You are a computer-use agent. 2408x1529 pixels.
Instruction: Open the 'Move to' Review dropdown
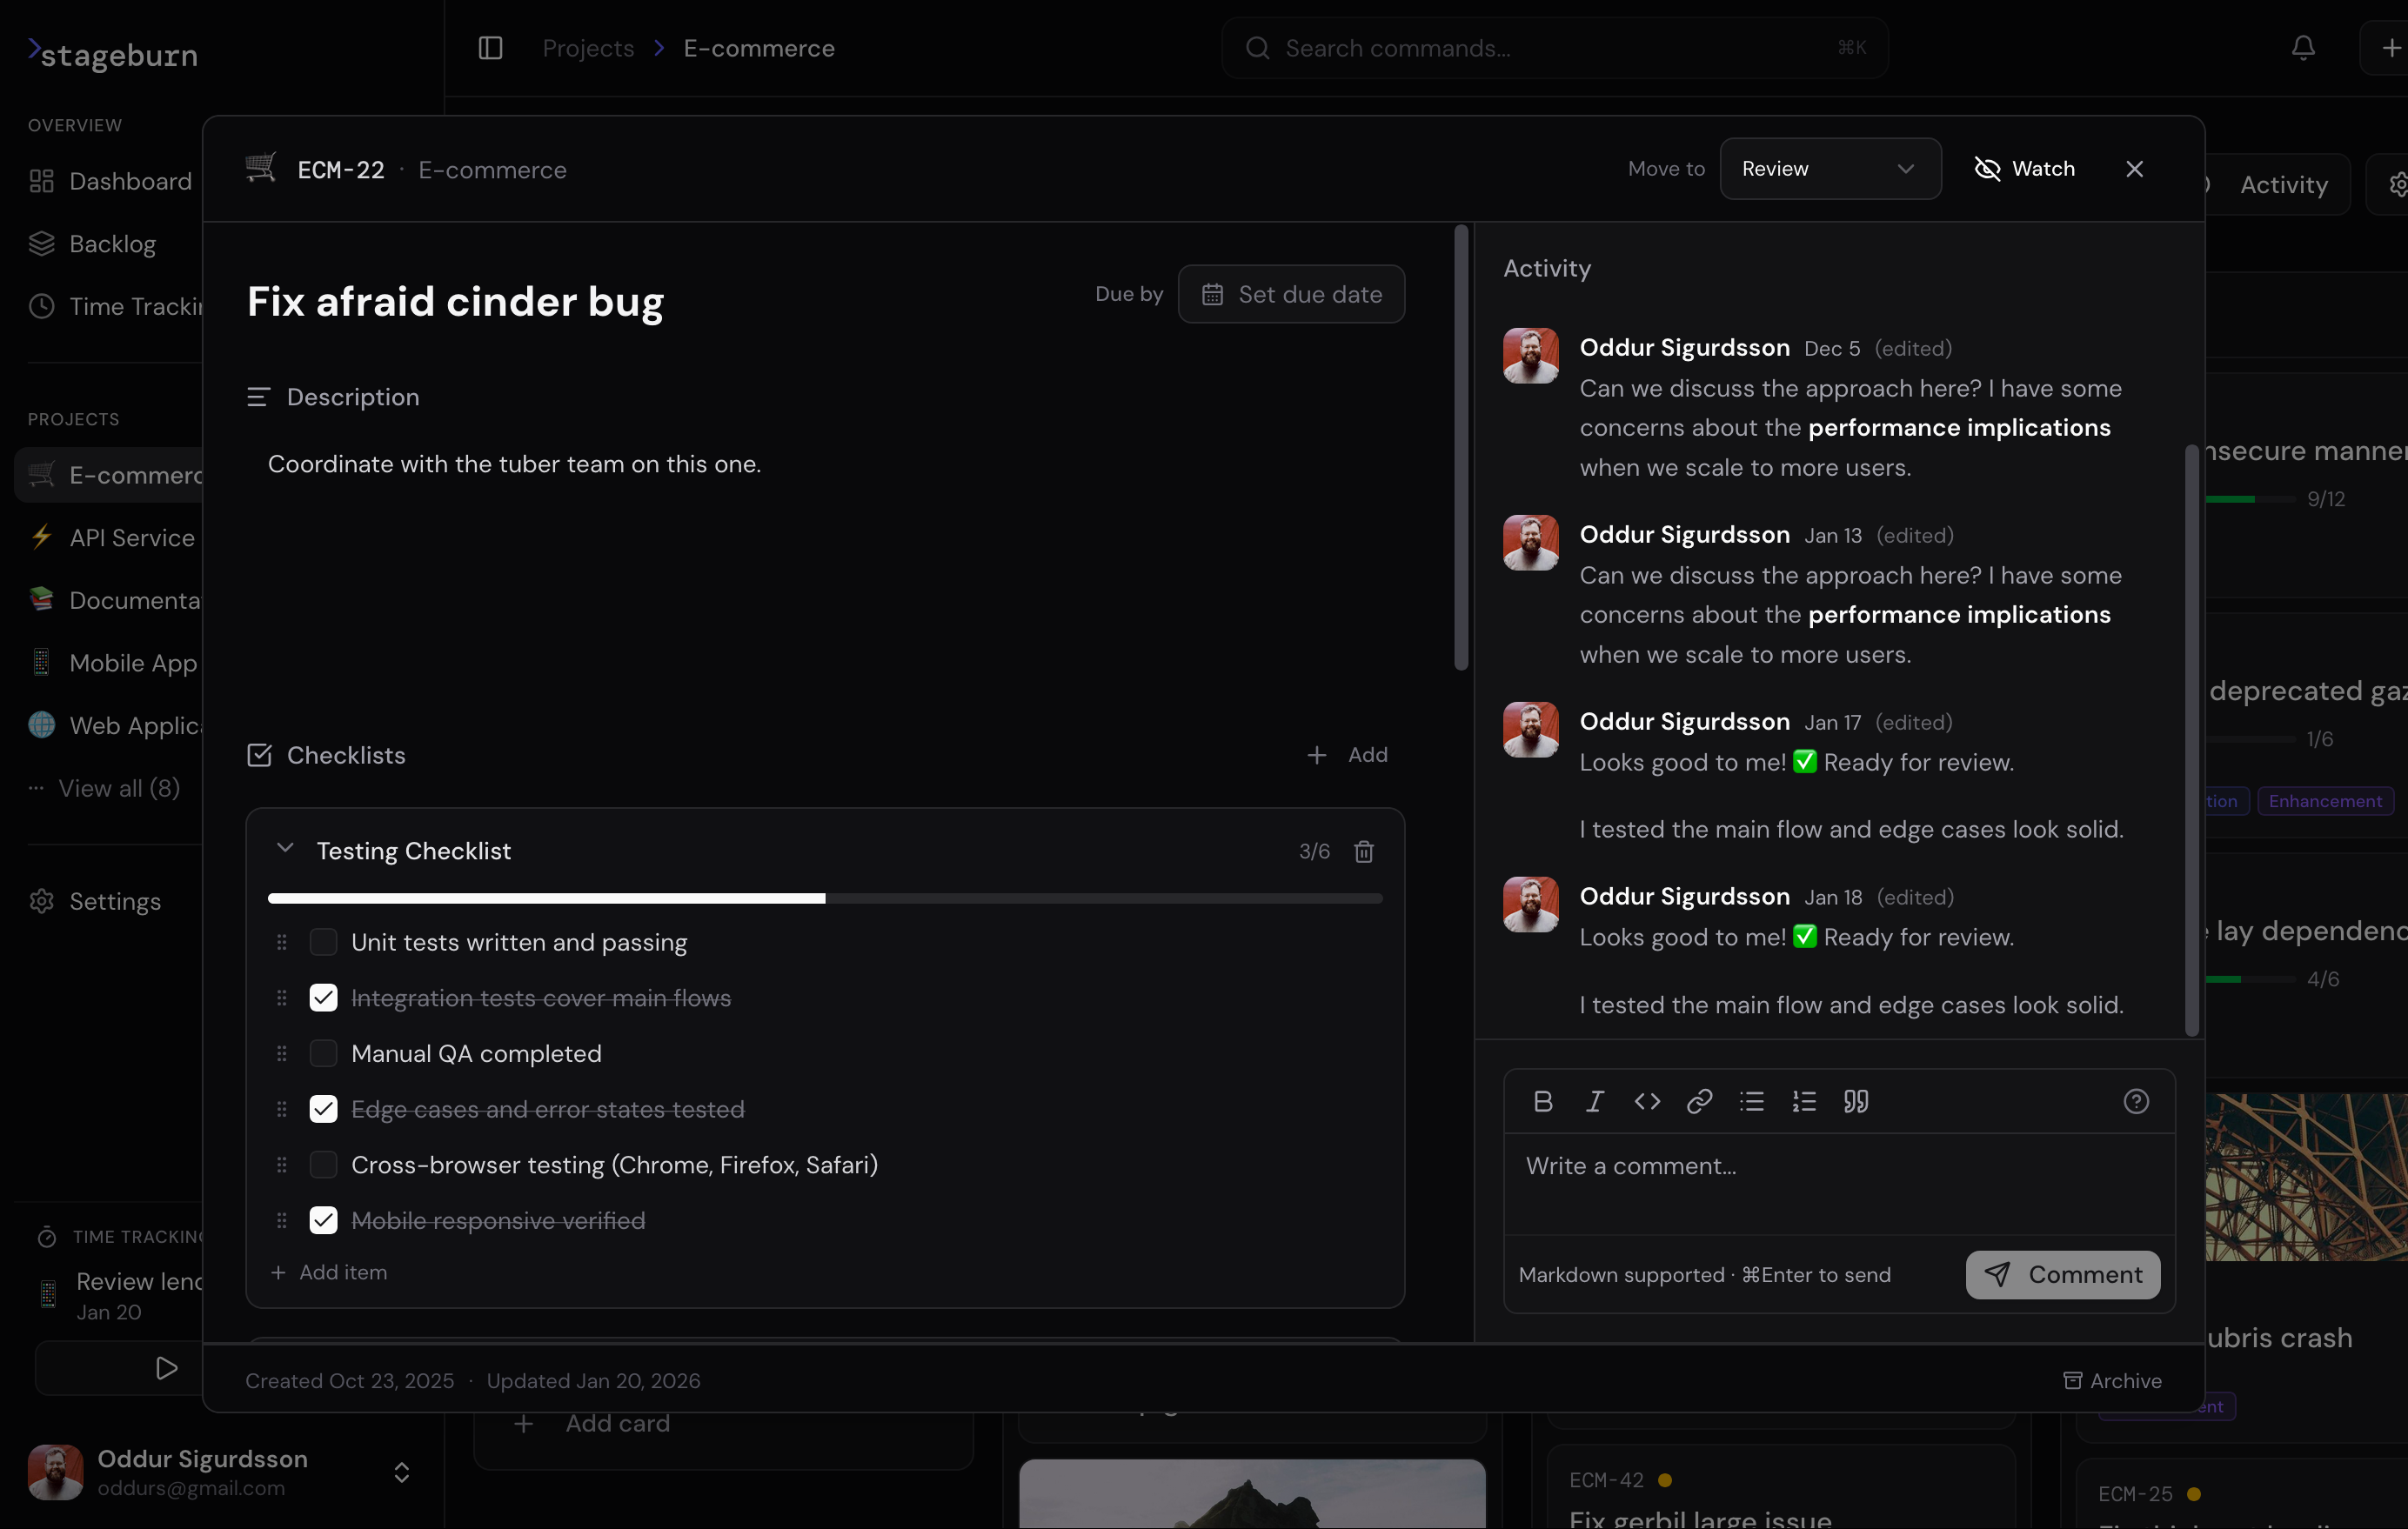pos(1829,168)
